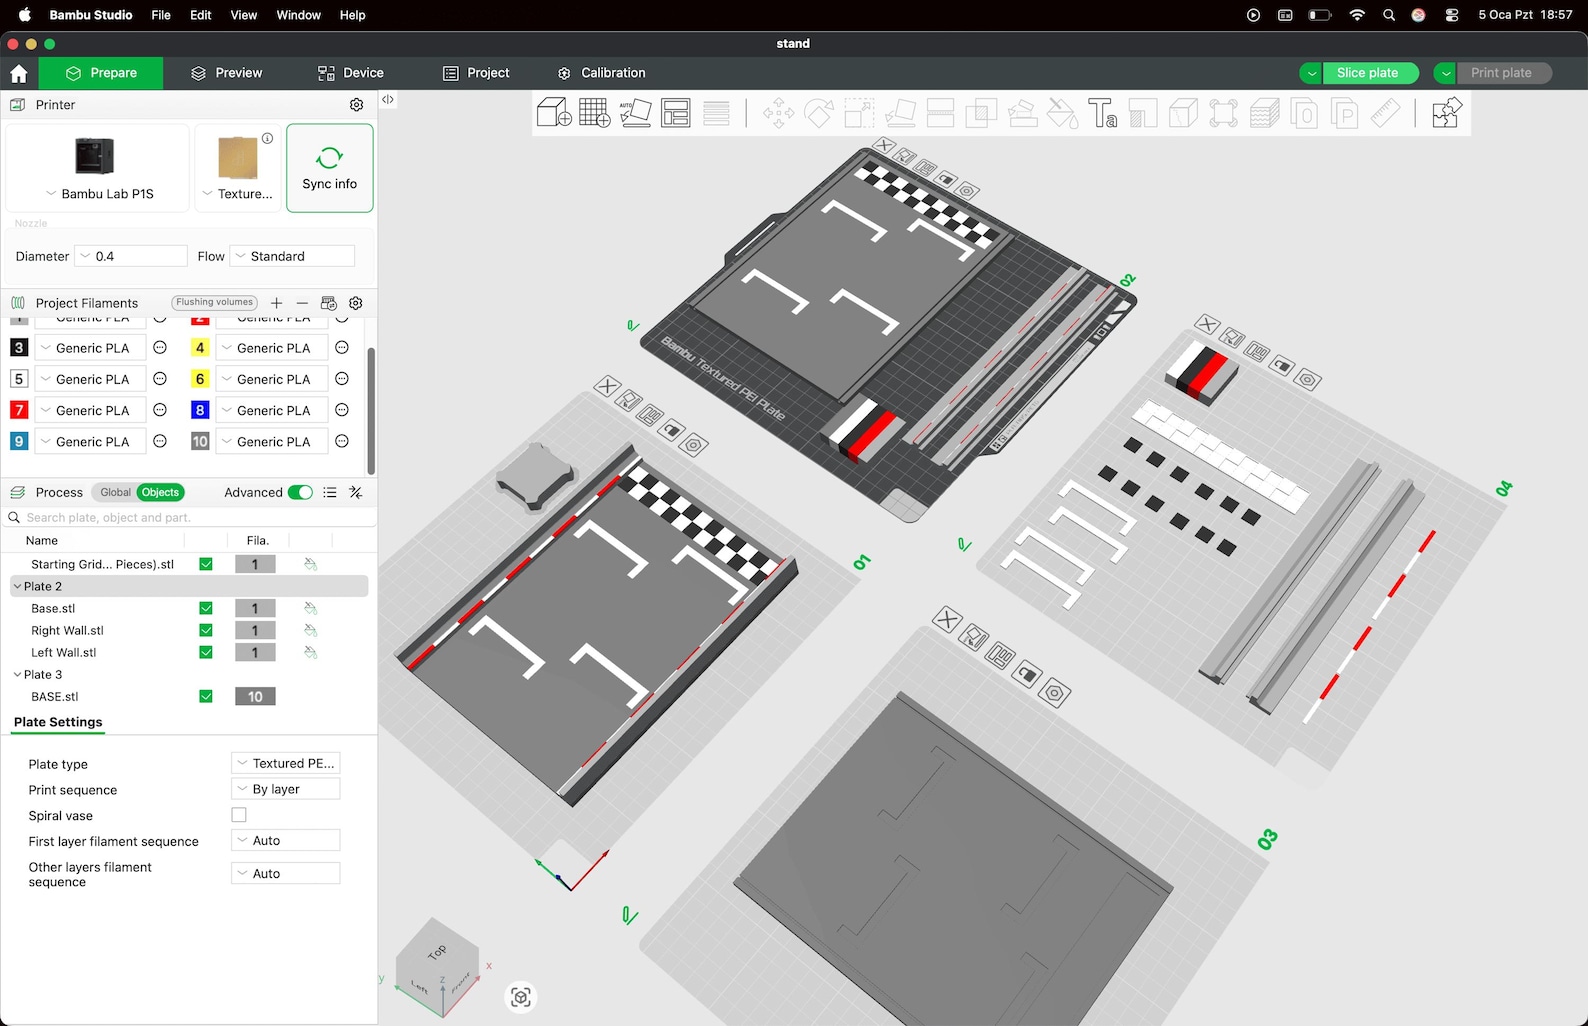Click the Add object cube icon
Viewport: 1588px width, 1026px height.
click(554, 113)
